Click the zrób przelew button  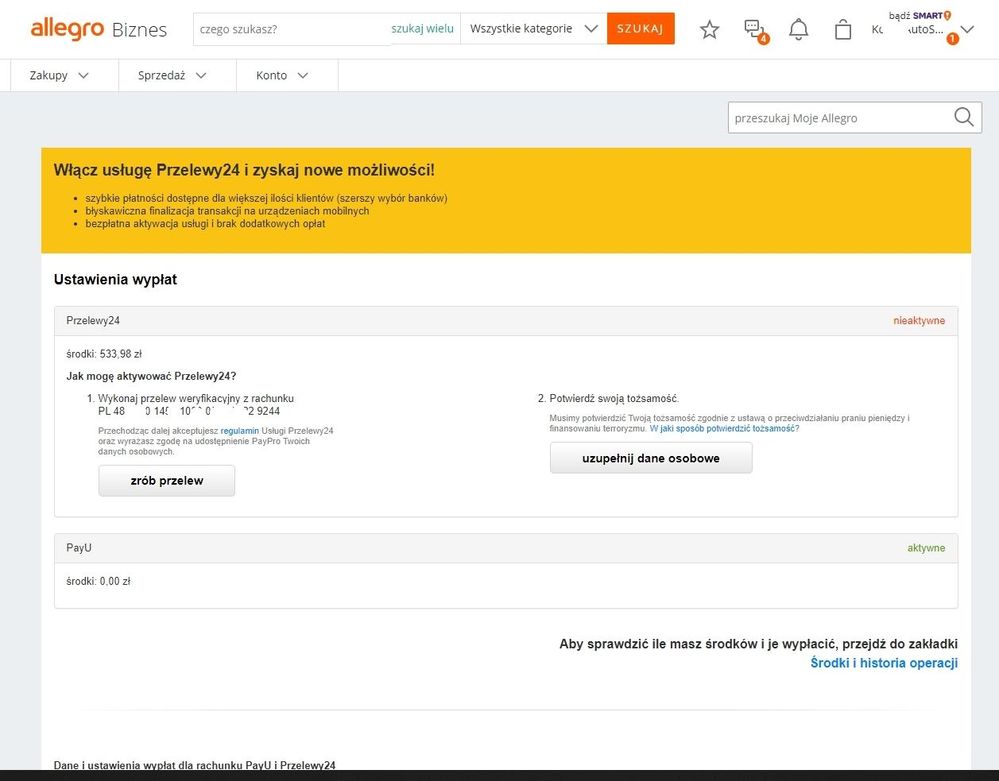pyautogui.click(x=166, y=481)
